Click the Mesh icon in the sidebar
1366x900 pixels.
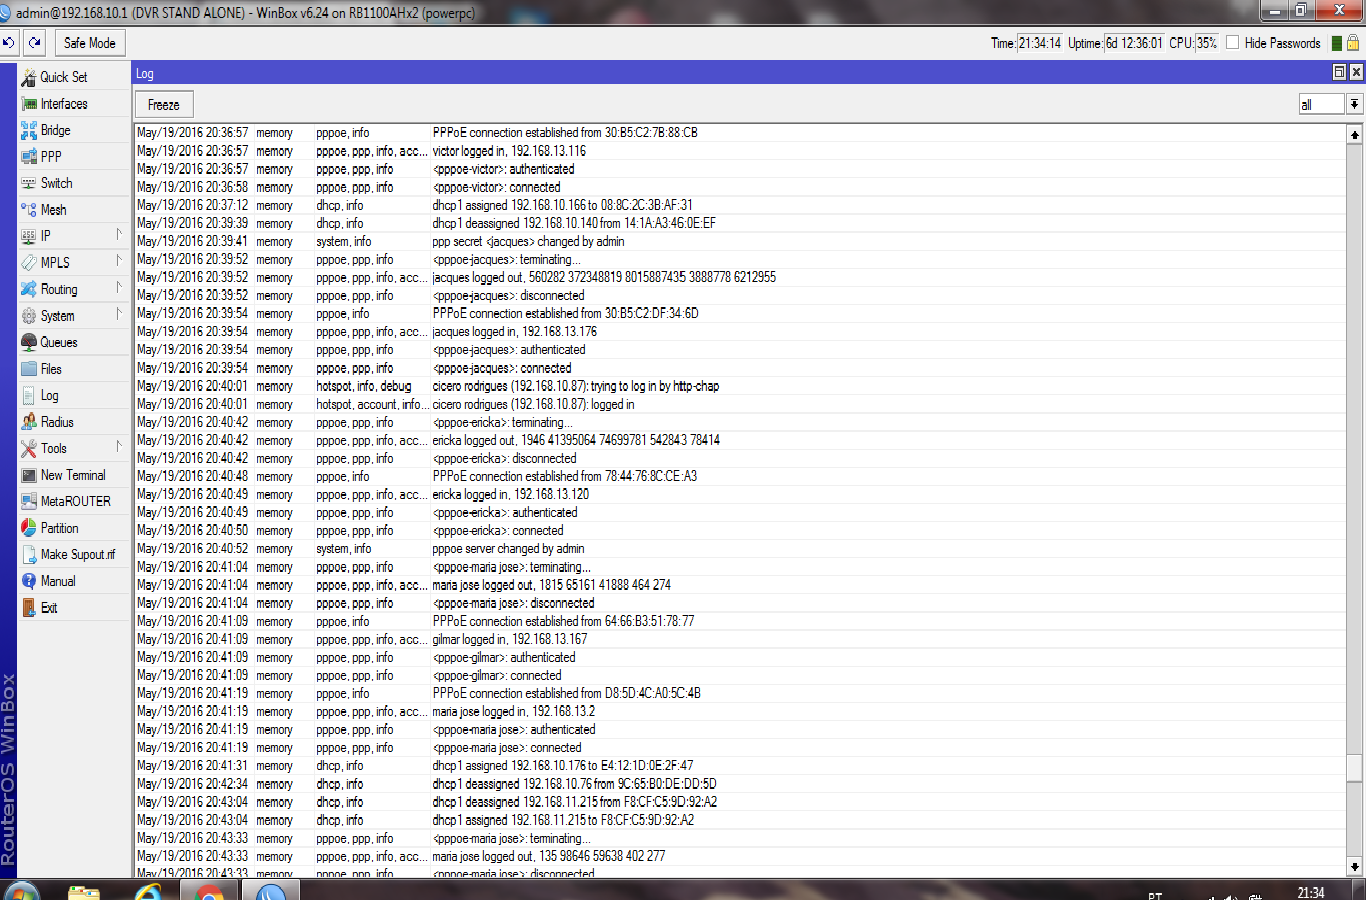[x=29, y=210]
